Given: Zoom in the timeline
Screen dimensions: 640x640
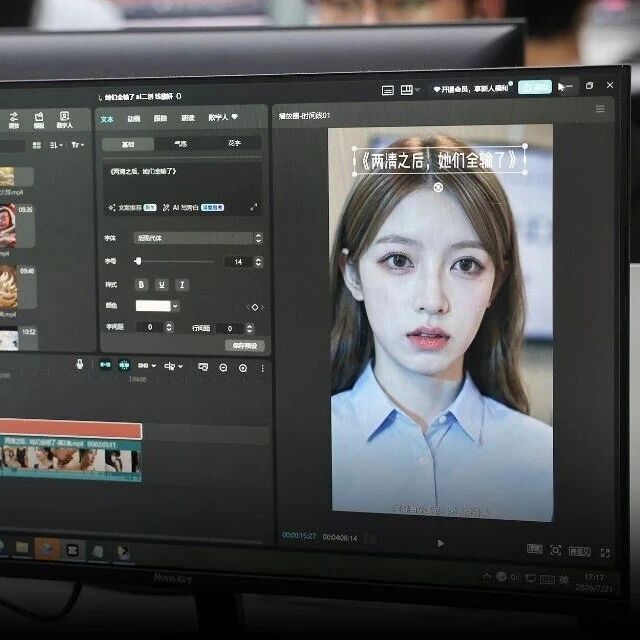Looking at the screenshot, I should pos(243,368).
